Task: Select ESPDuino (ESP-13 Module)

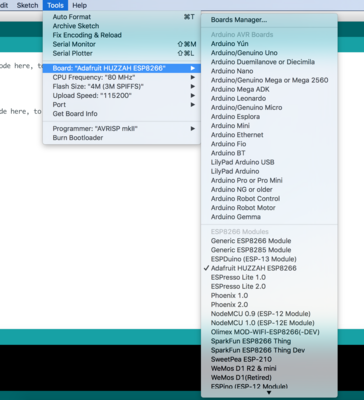Action: click(x=269, y=259)
